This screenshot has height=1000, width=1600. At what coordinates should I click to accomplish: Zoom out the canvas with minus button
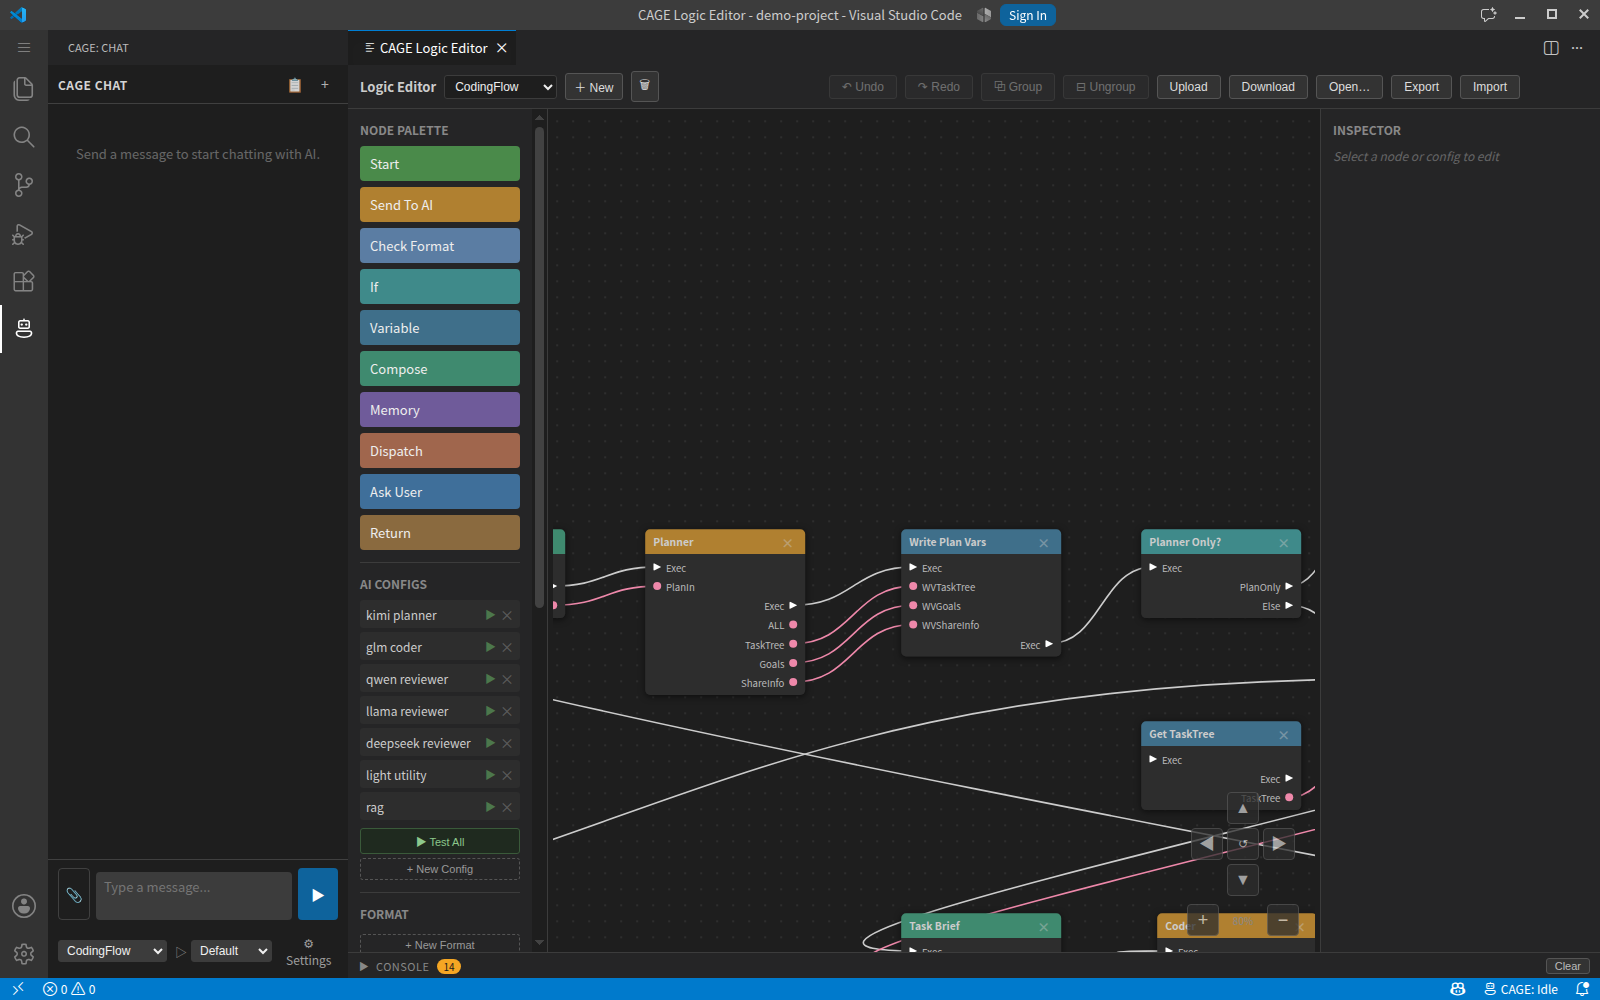(1283, 920)
